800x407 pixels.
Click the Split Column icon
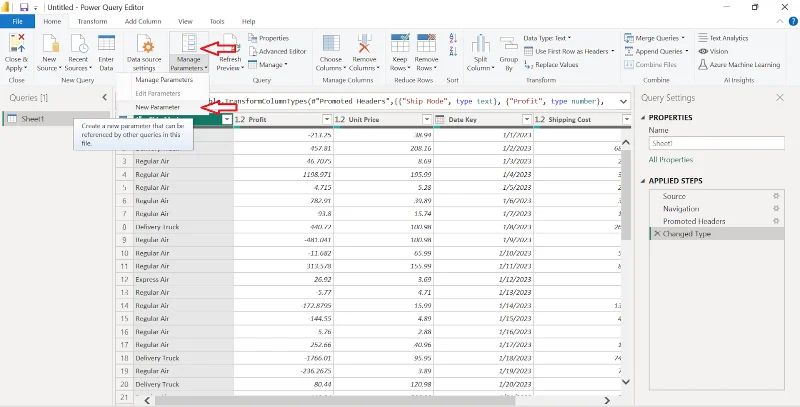coord(481,44)
